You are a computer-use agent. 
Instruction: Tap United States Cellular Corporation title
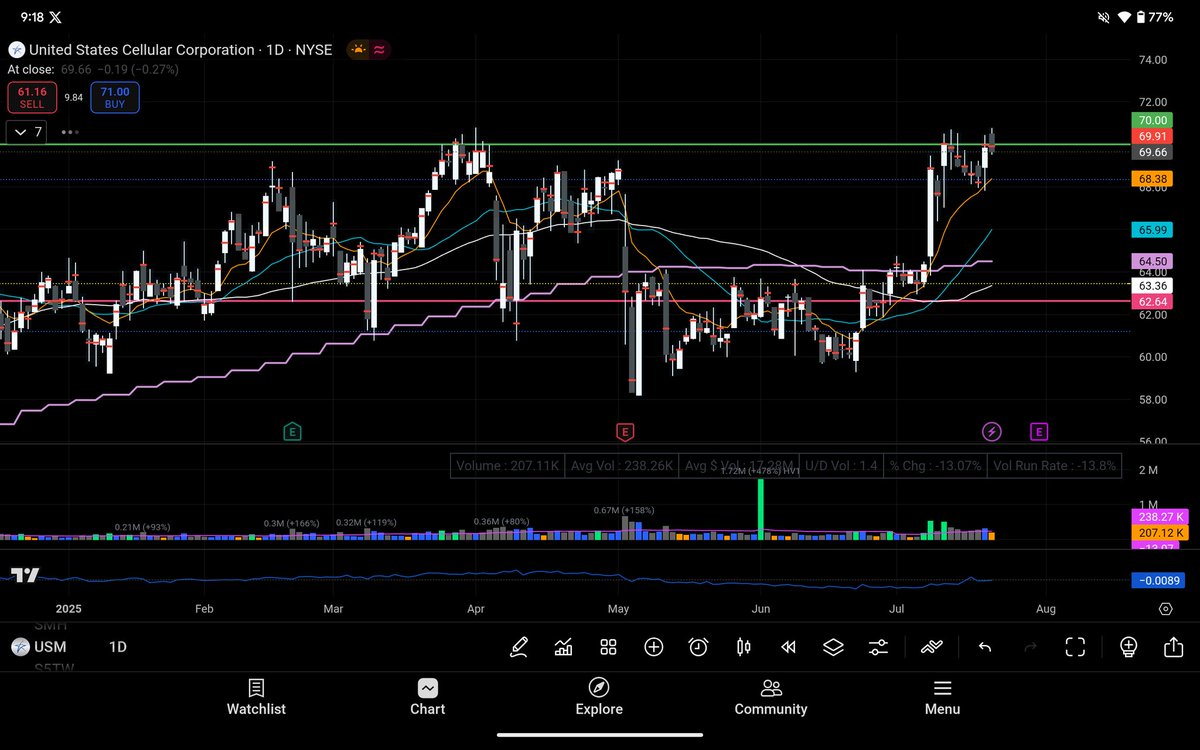tap(141, 49)
